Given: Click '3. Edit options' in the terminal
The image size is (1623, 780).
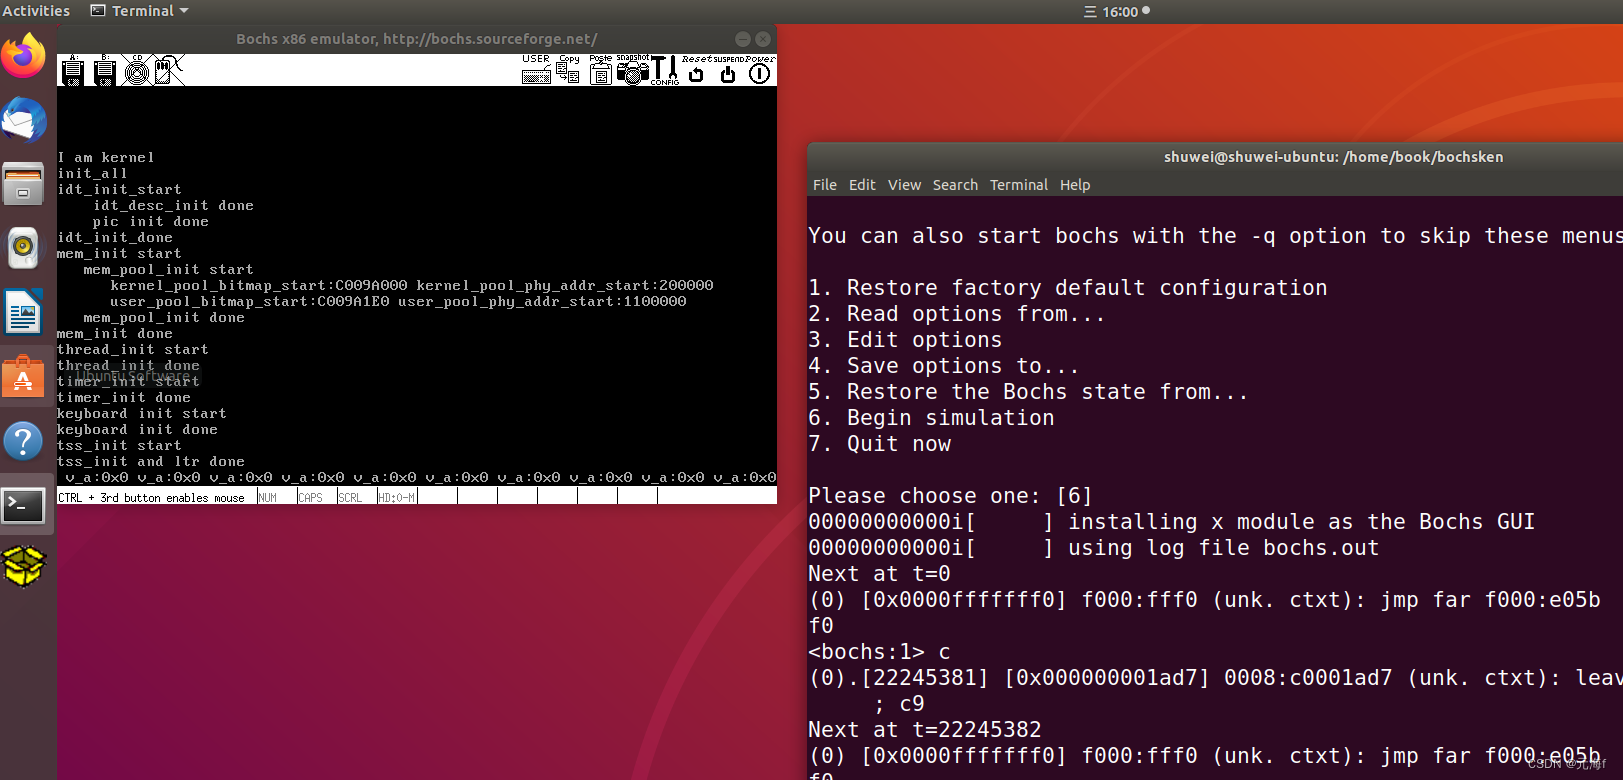Looking at the screenshot, I should [905, 340].
